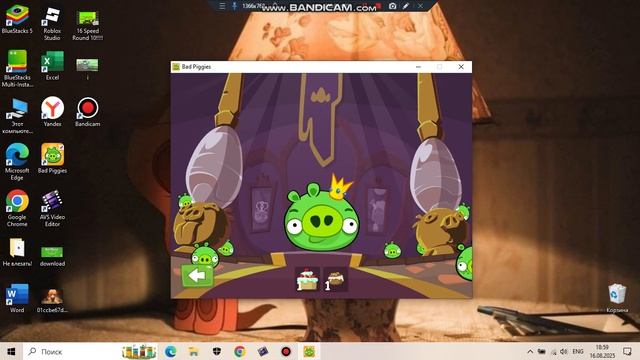
Task: Open the Bandicam overlay menu icon
Action: point(222,6)
